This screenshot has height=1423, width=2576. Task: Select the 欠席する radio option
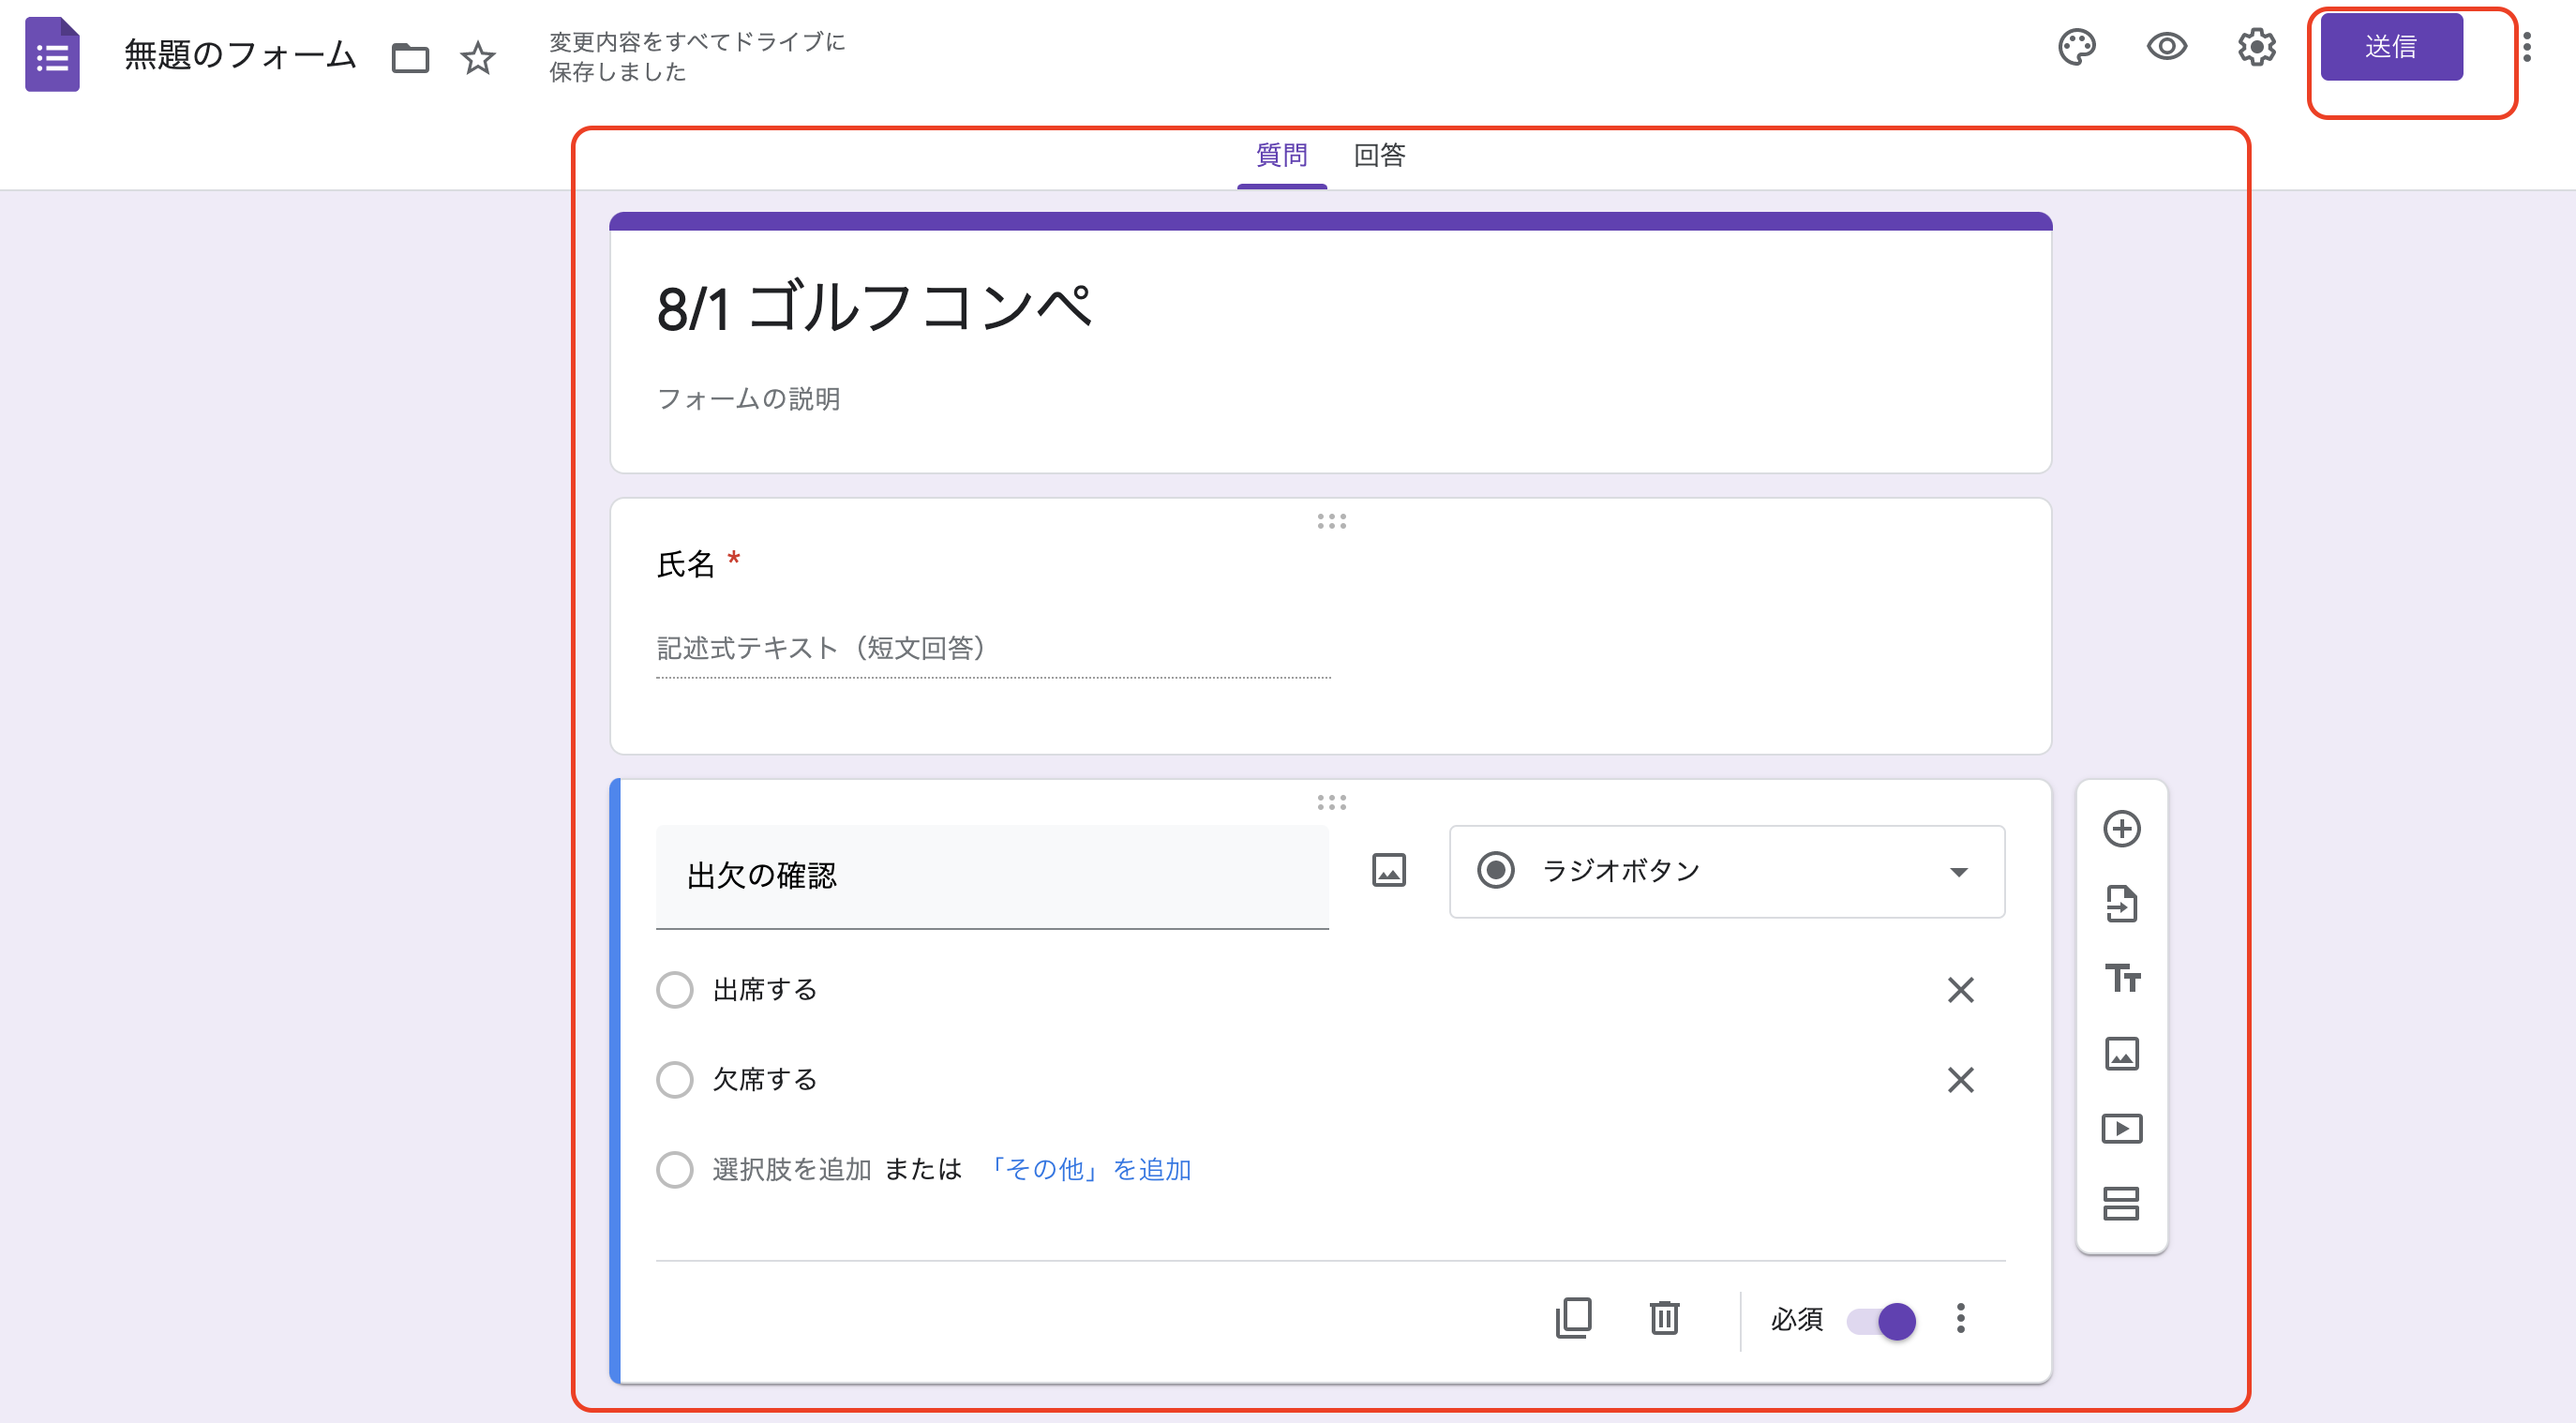point(675,1080)
